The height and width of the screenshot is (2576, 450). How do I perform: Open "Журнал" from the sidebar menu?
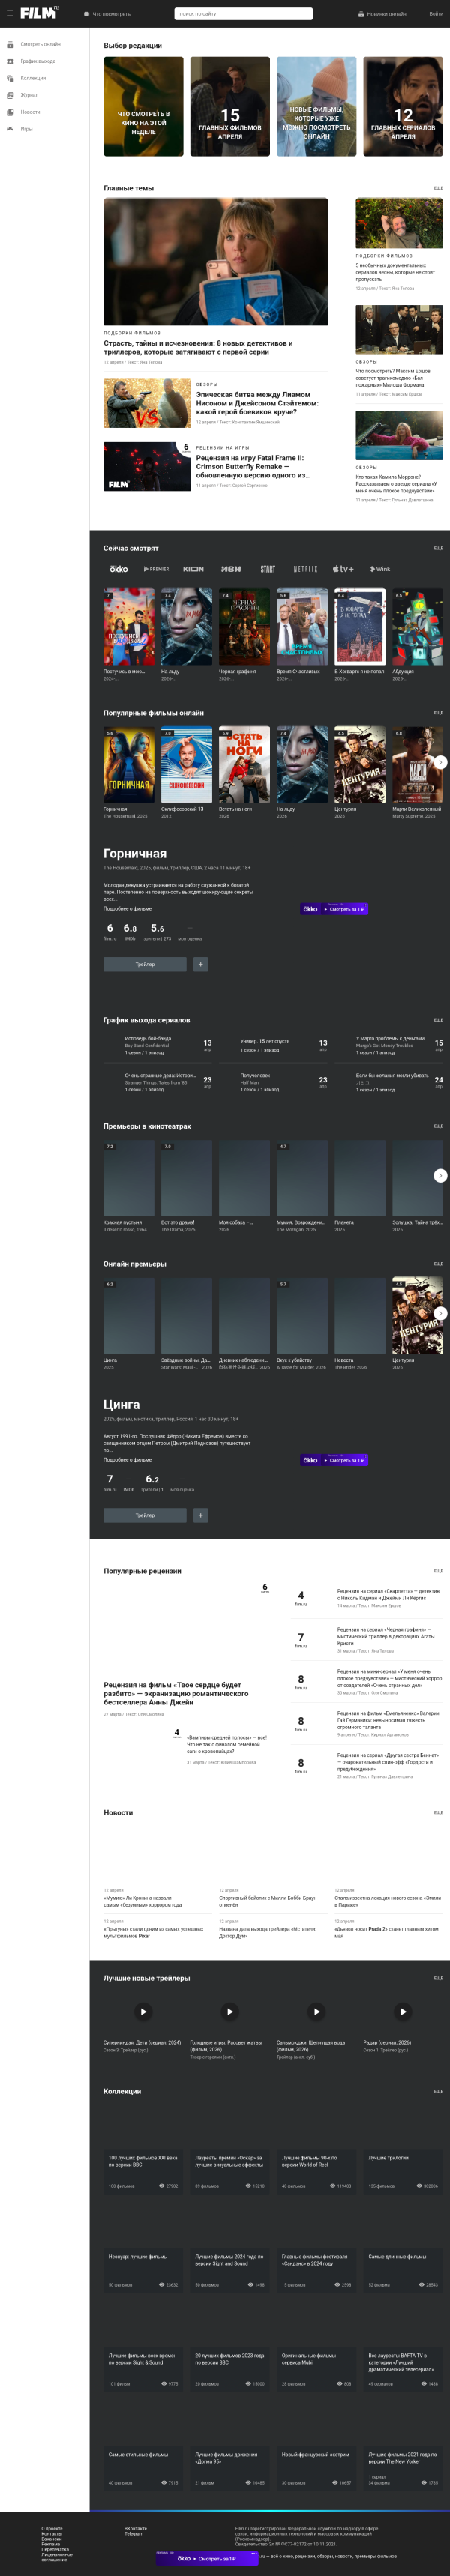coord(29,95)
